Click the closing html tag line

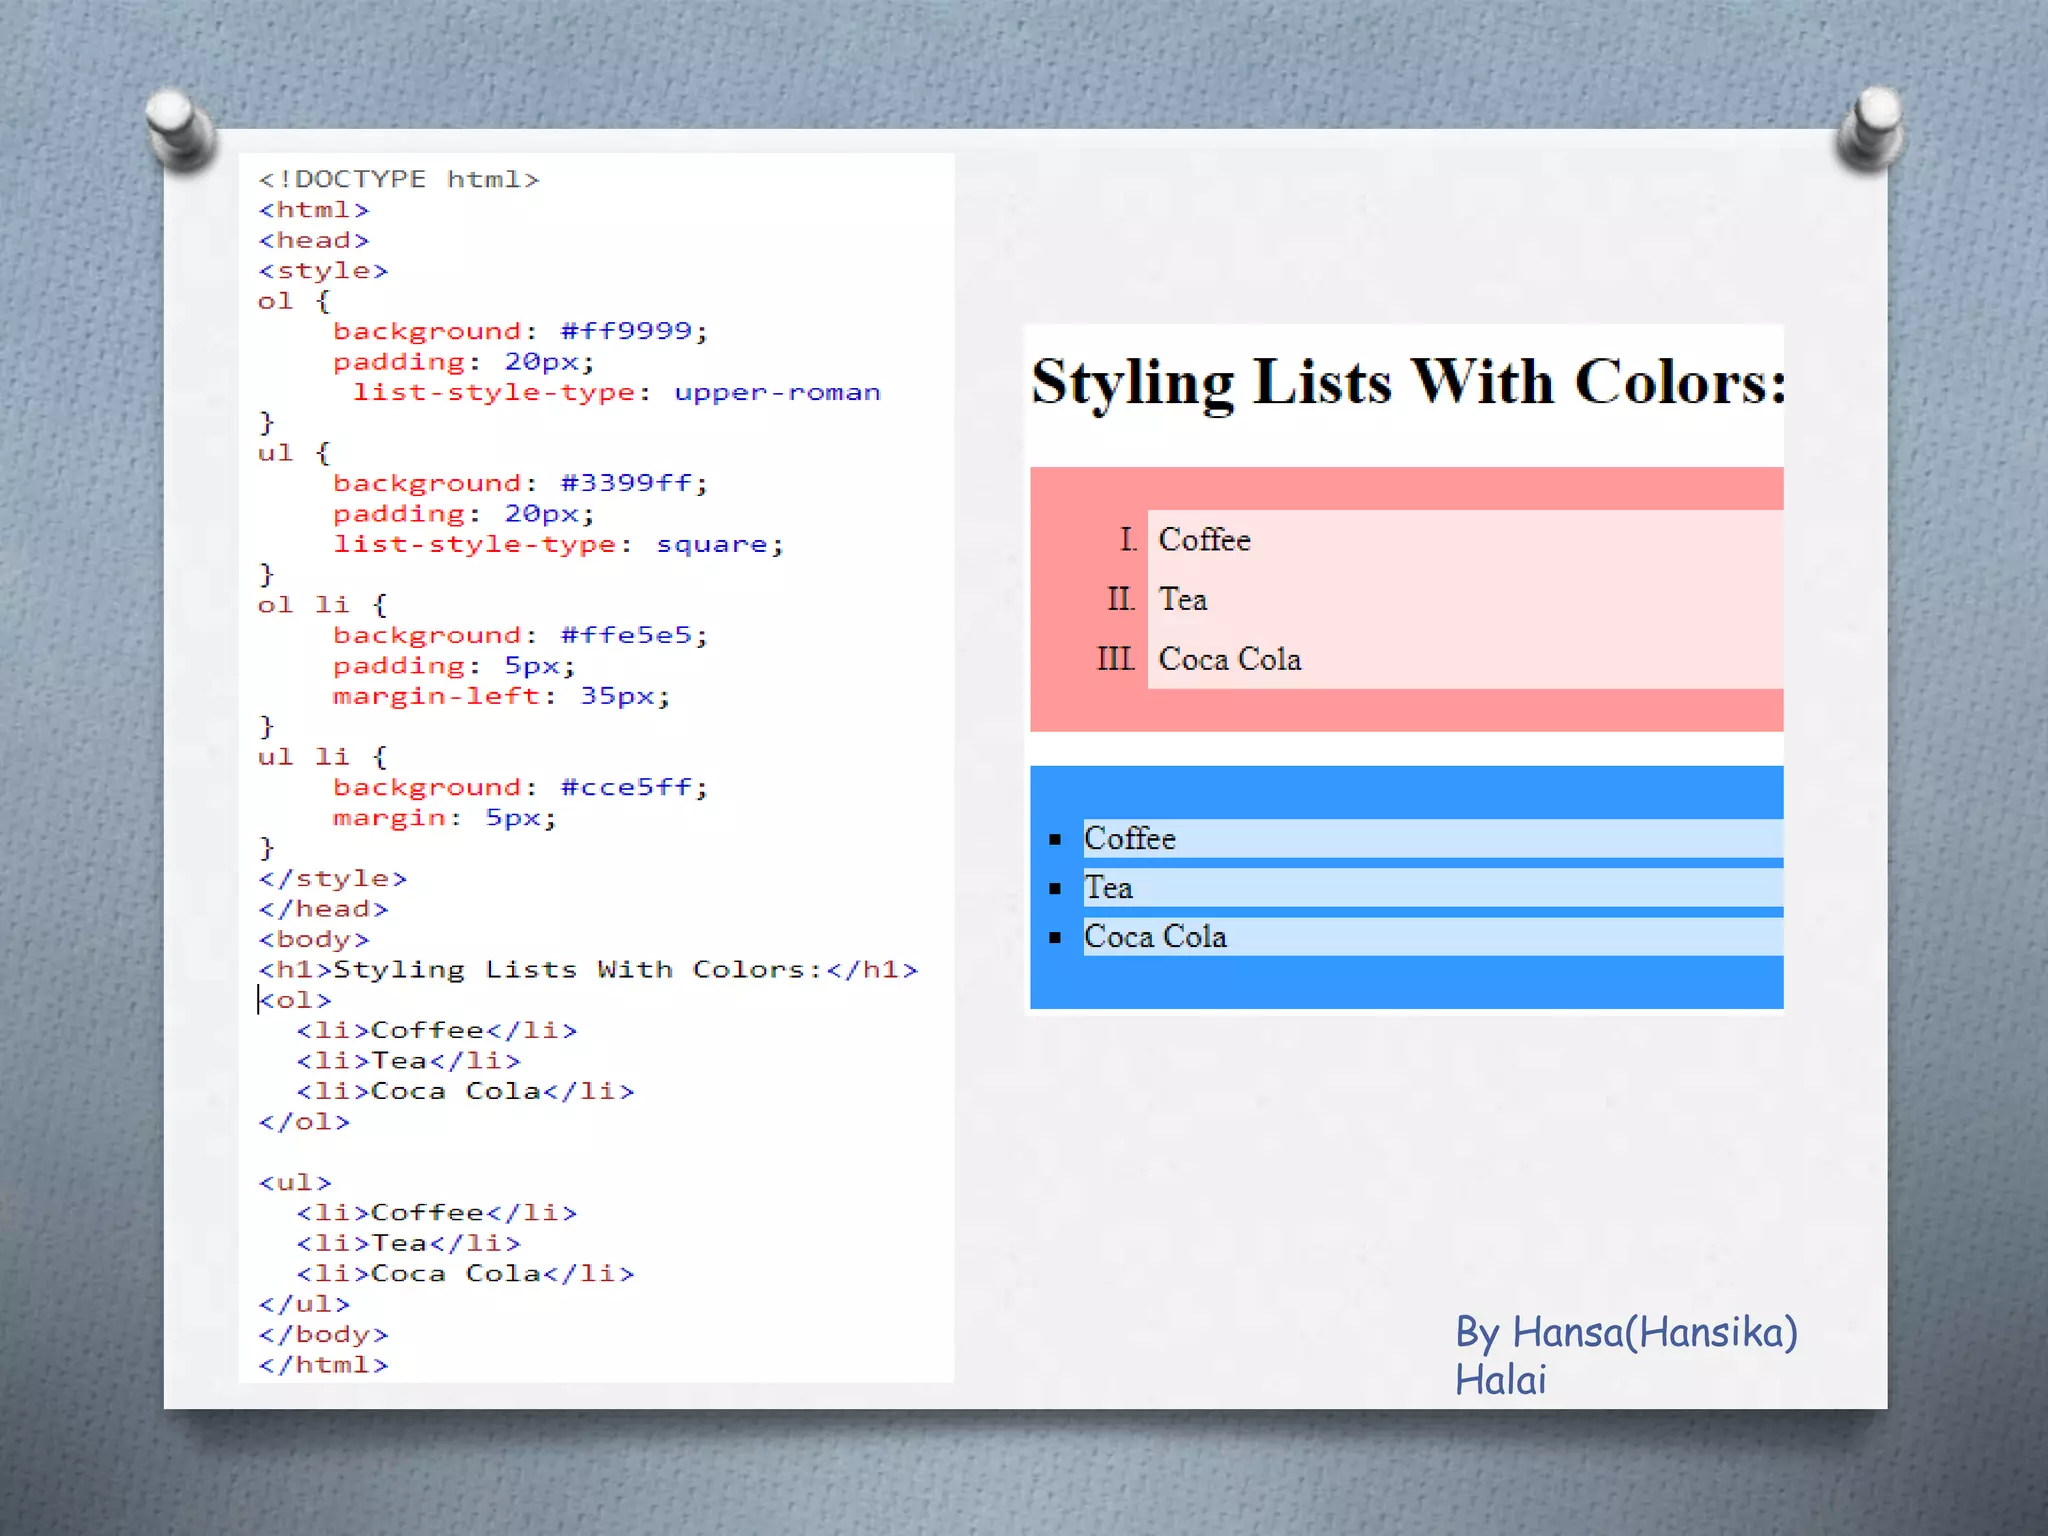pyautogui.click(x=322, y=1365)
